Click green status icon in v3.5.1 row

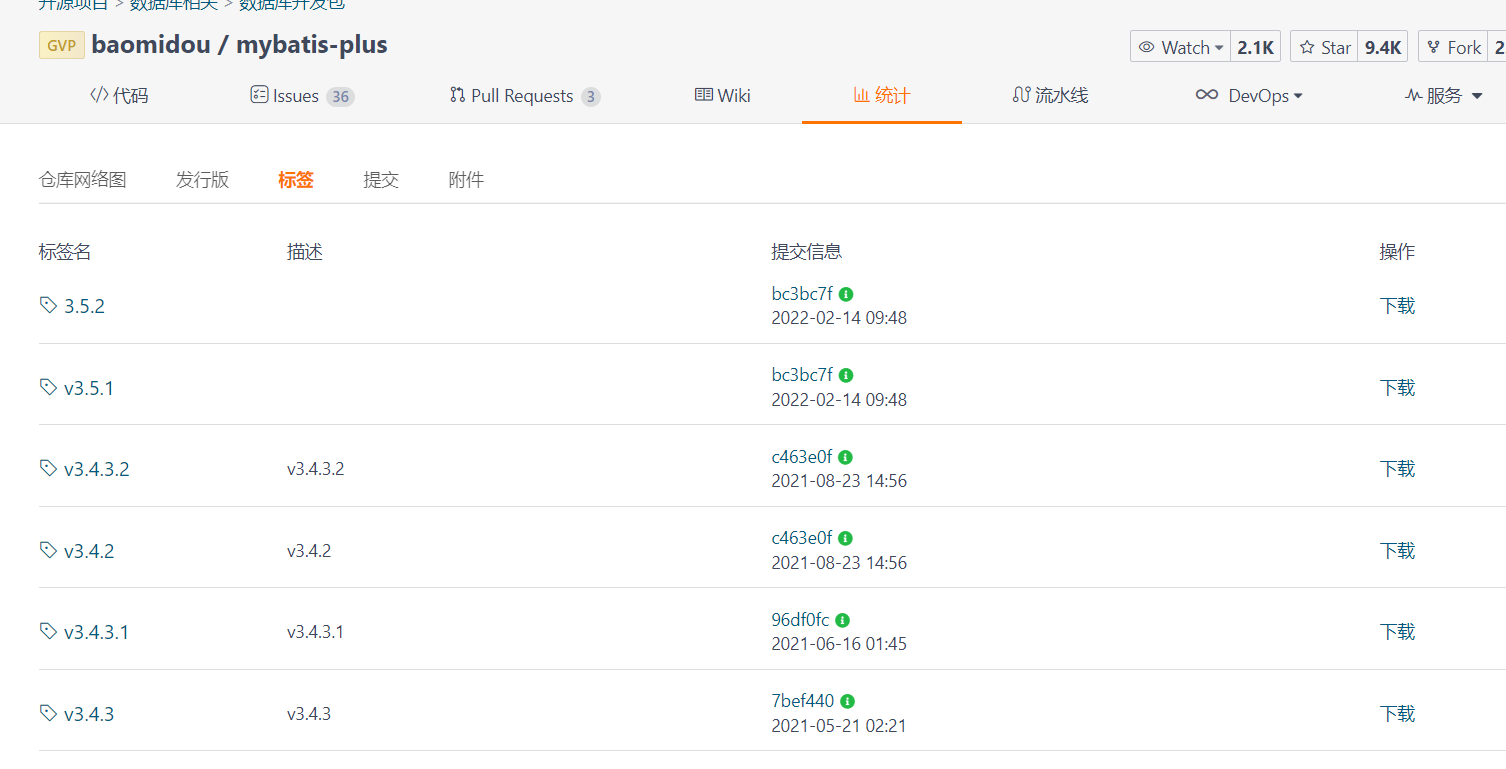[x=846, y=375]
